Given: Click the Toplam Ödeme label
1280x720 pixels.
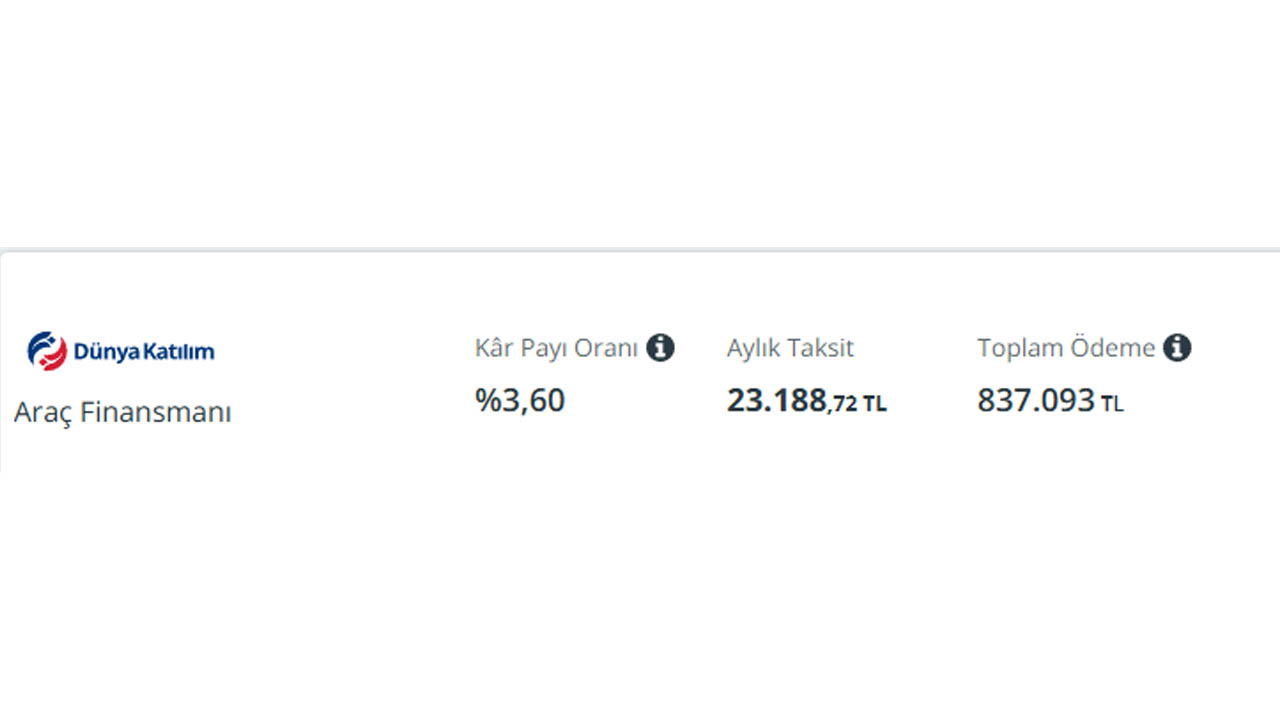Looking at the screenshot, I should click(1066, 348).
